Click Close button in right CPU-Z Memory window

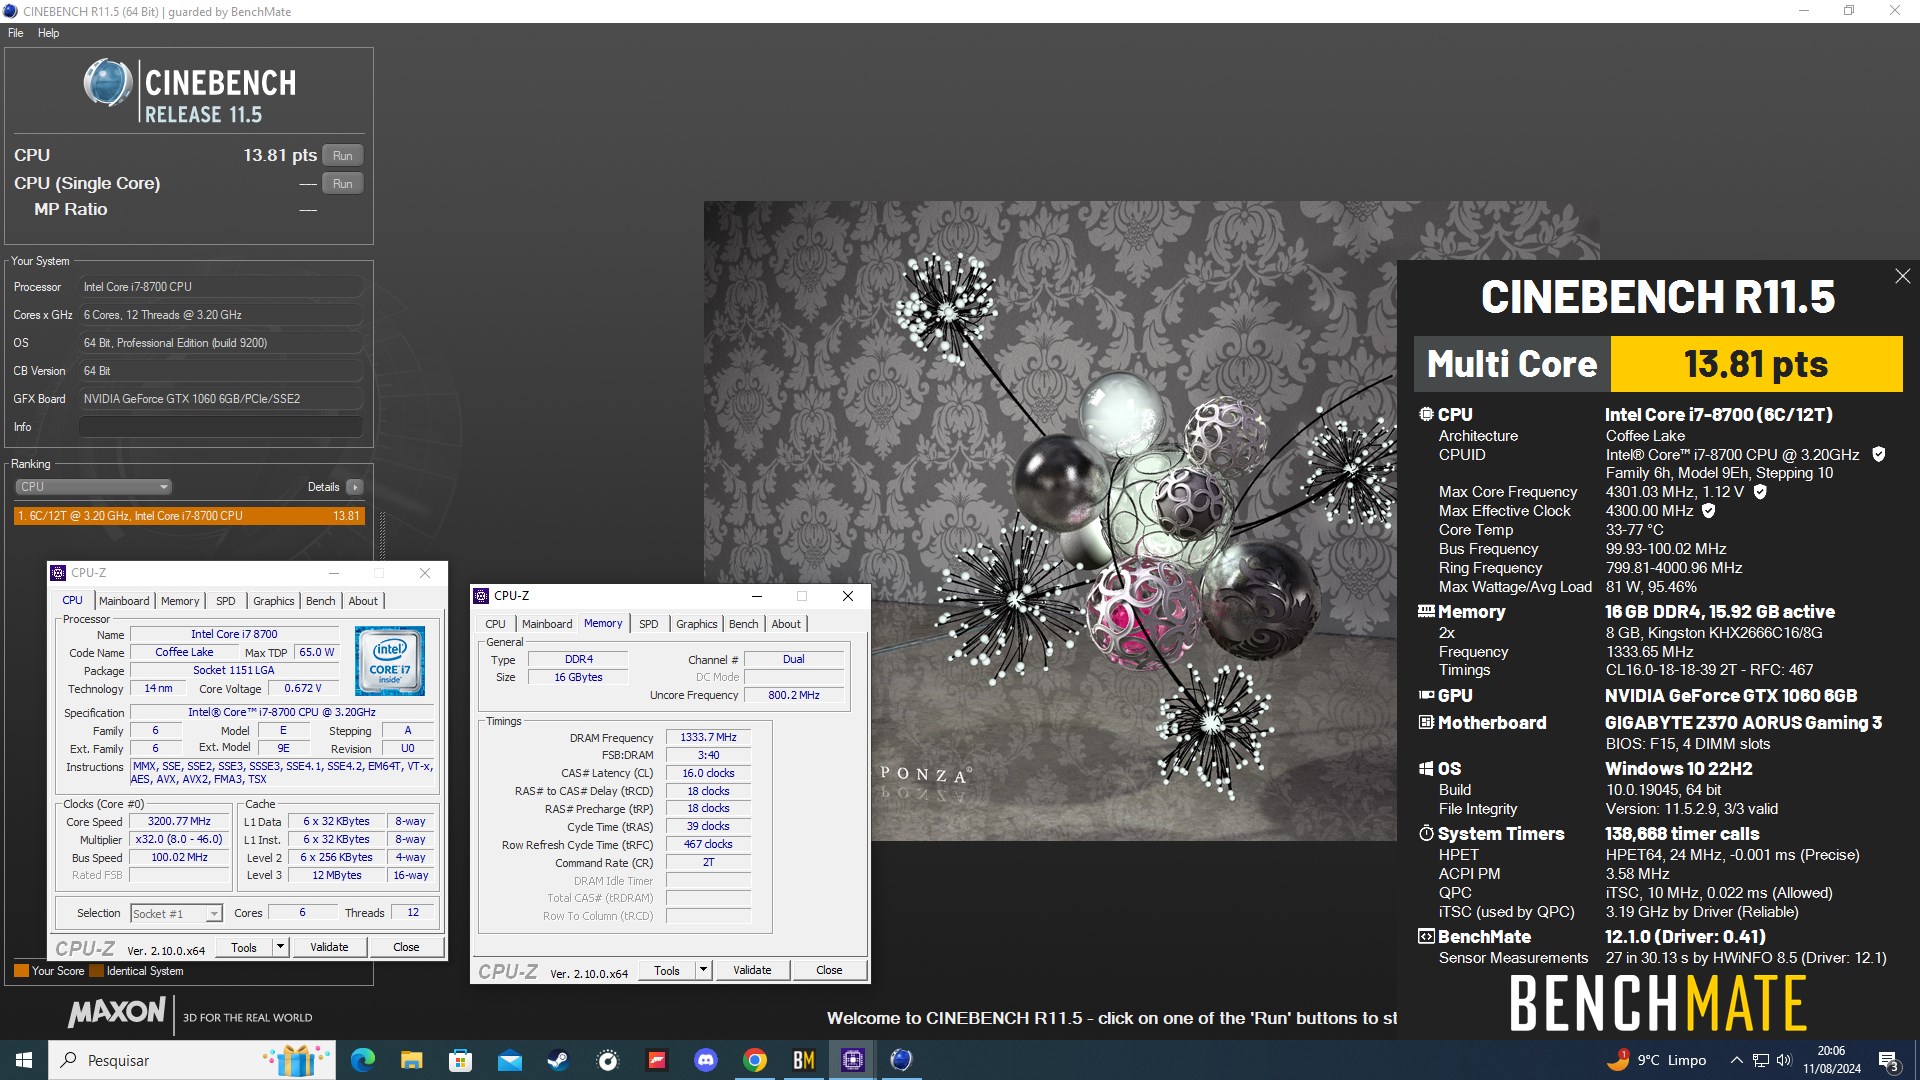click(829, 970)
